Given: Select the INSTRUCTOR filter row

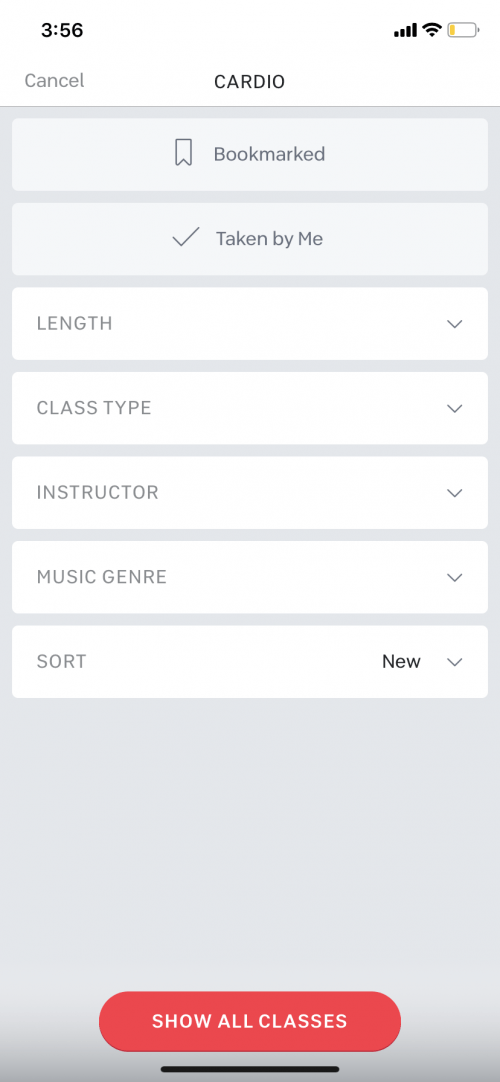Looking at the screenshot, I should (x=250, y=493).
